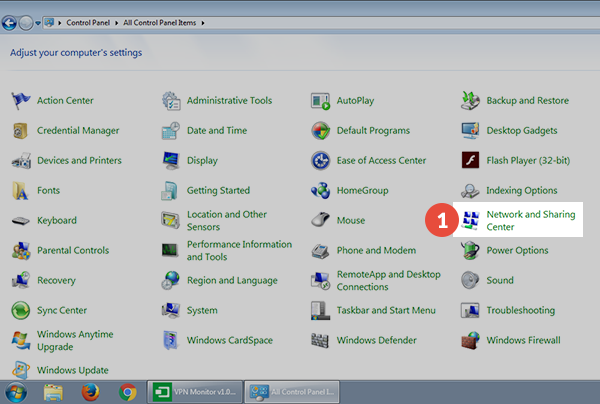Open the Recovery icon

coord(21,280)
